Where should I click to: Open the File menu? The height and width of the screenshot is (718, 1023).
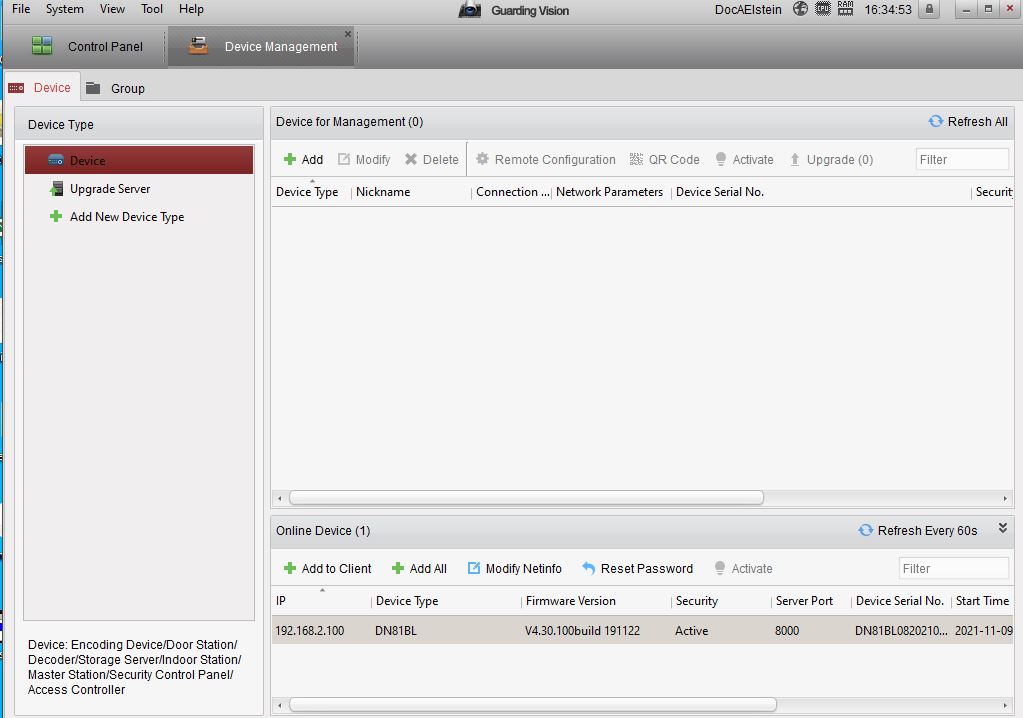(21, 9)
